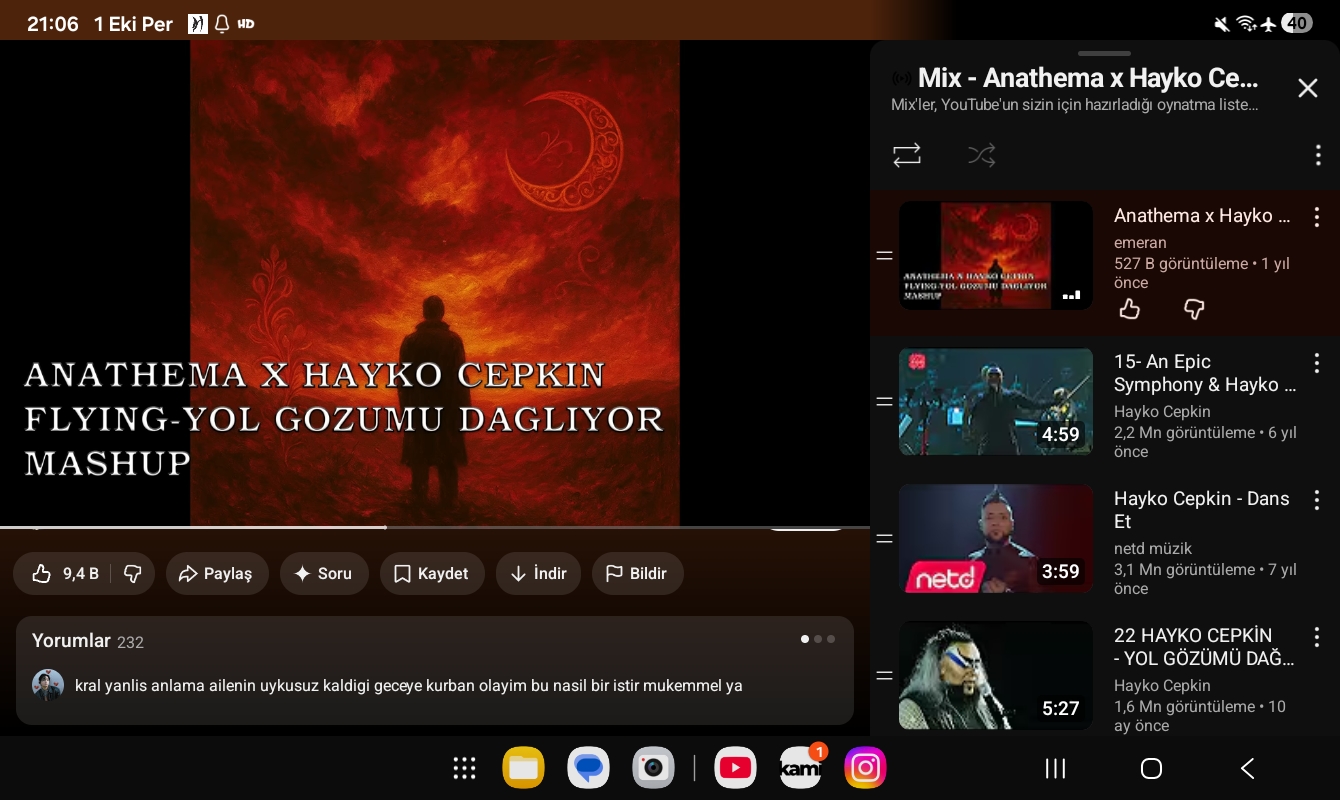1340x800 pixels.
Task: Open the Messages app in taskbar
Action: 589,768
